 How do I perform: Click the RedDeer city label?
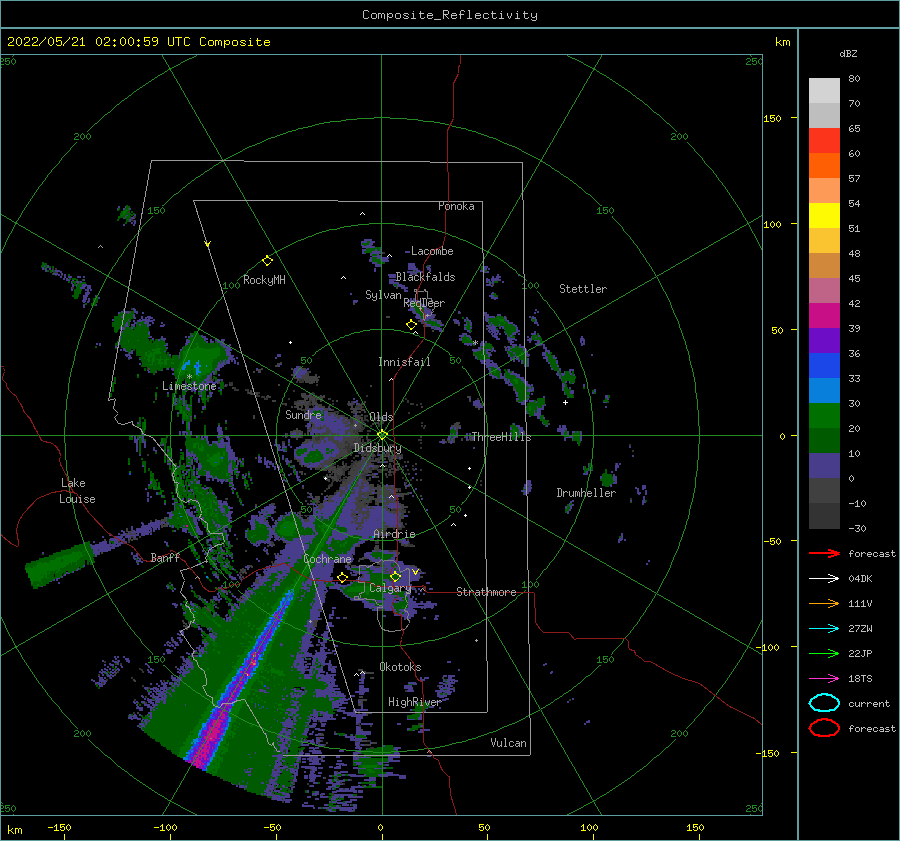pos(424,303)
